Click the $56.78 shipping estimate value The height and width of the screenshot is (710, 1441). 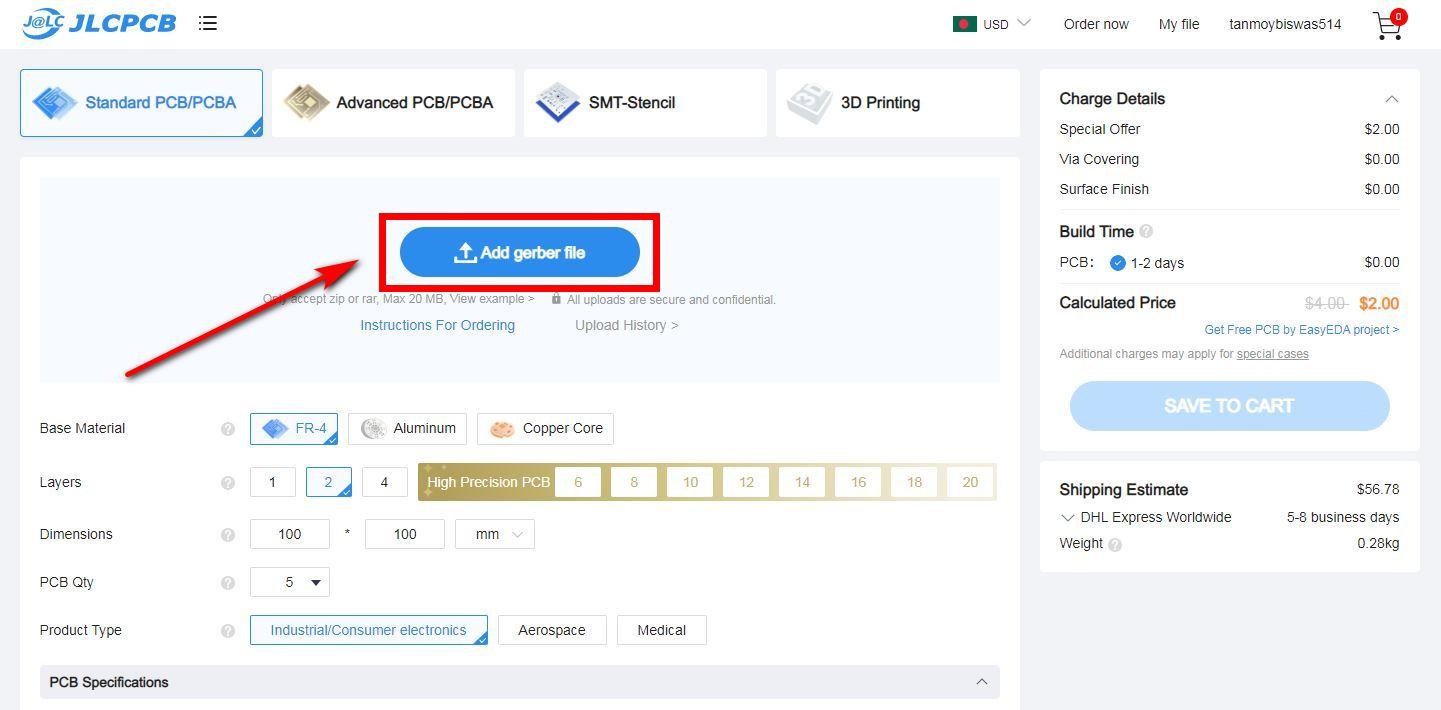[x=1378, y=489]
